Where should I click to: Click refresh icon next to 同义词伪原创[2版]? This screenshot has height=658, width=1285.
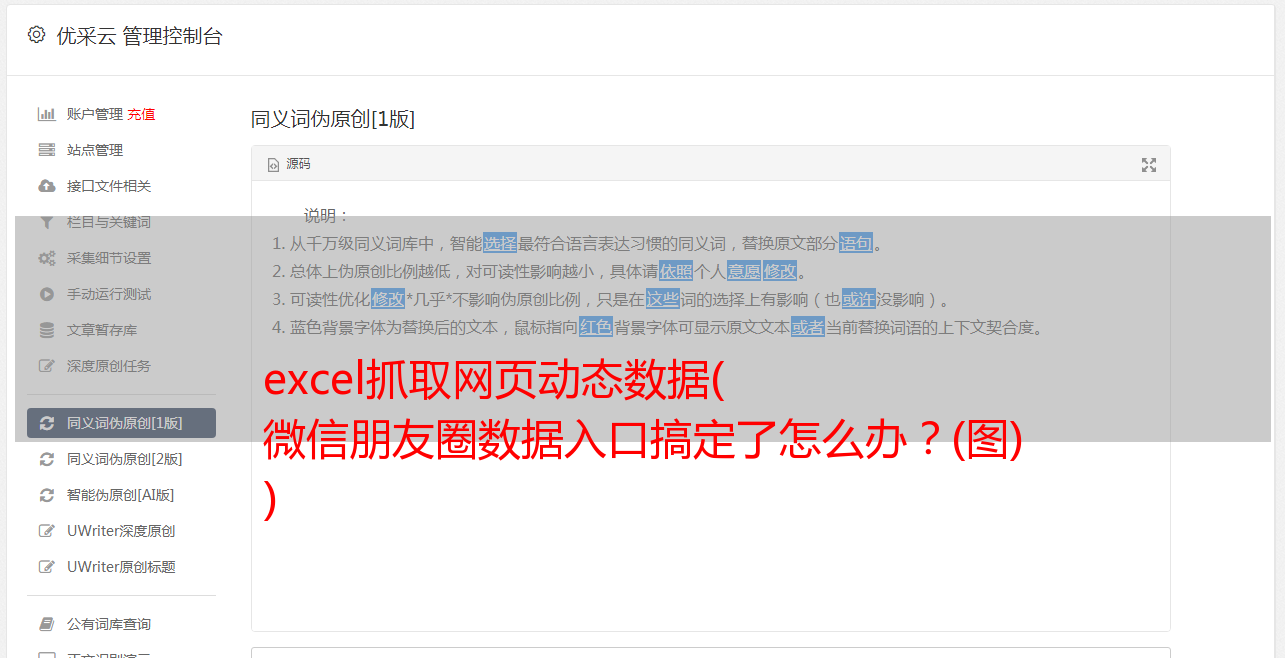click(x=46, y=459)
